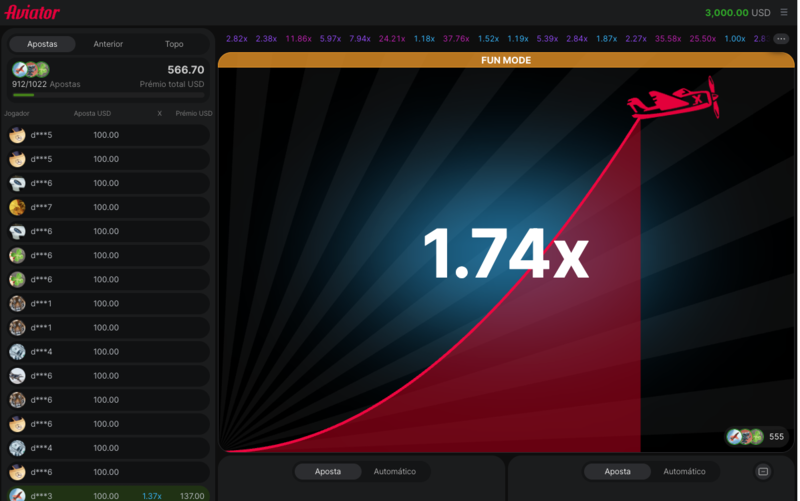Switch to the Topo tab
800x501 pixels.
[174, 44]
